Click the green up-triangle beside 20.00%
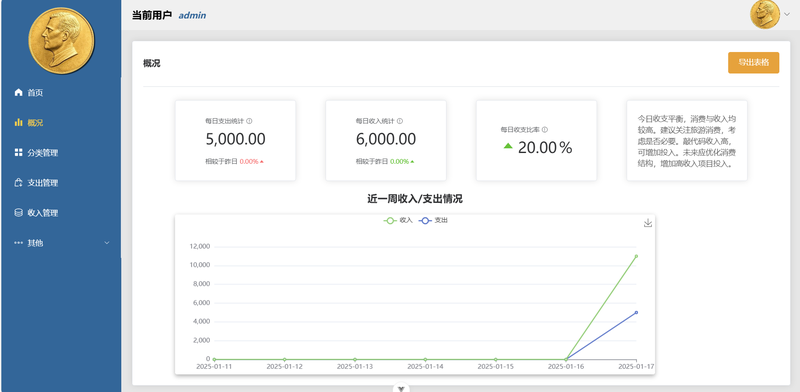800x392 pixels. pyautogui.click(x=508, y=146)
